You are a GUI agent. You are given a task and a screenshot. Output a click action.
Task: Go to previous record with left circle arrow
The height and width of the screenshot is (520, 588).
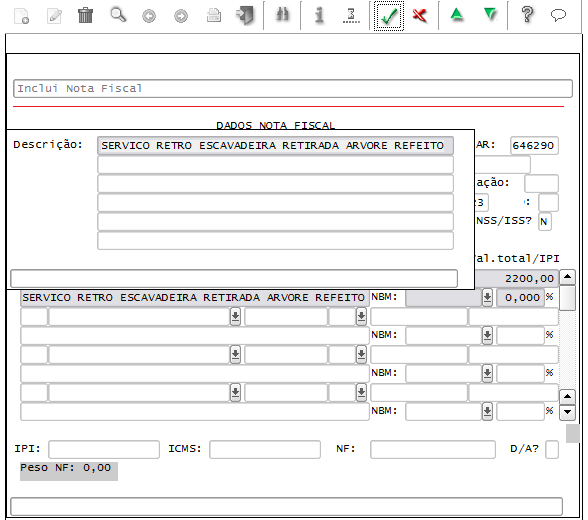[149, 16]
